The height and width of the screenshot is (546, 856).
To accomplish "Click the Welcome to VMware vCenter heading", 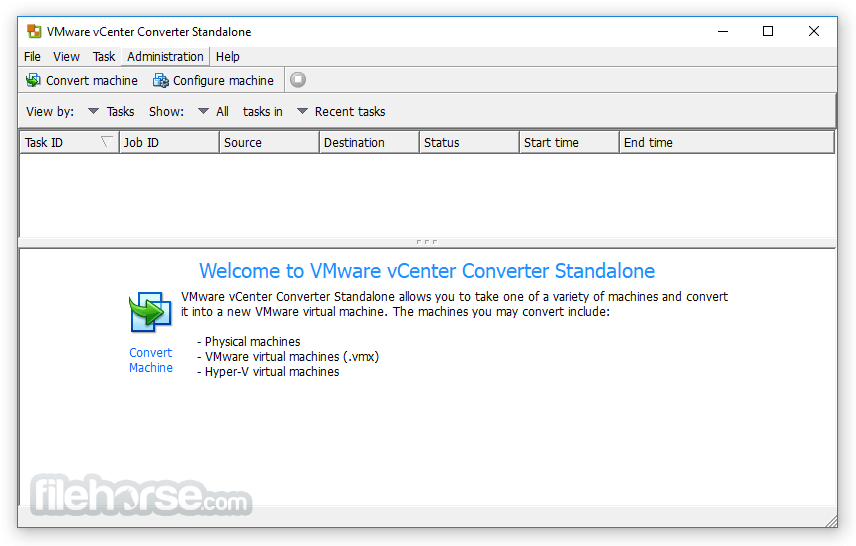I will point(427,271).
